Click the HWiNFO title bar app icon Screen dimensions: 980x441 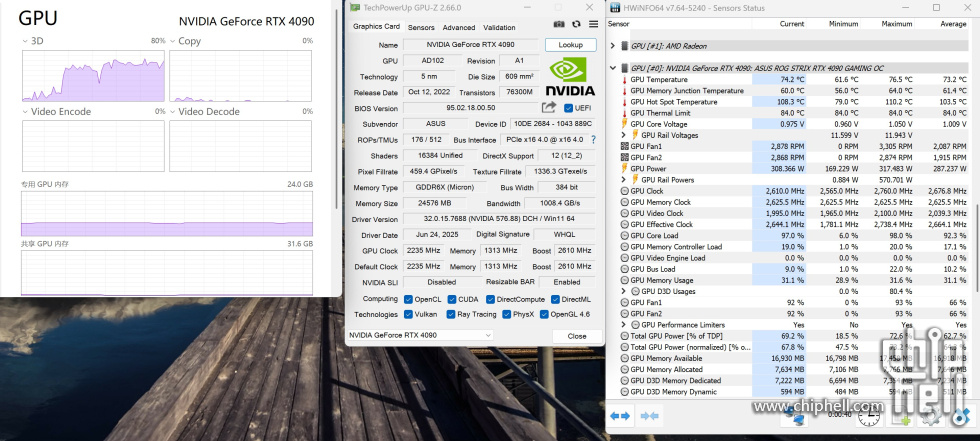pyautogui.click(x=614, y=7)
